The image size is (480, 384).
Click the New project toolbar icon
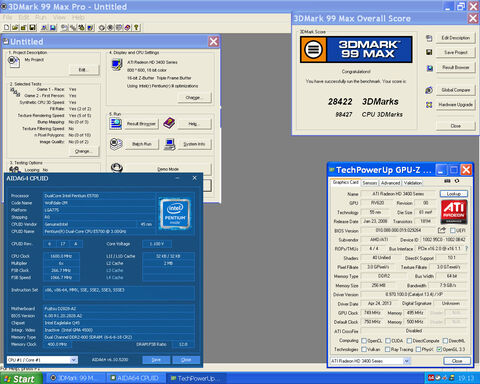6,28
